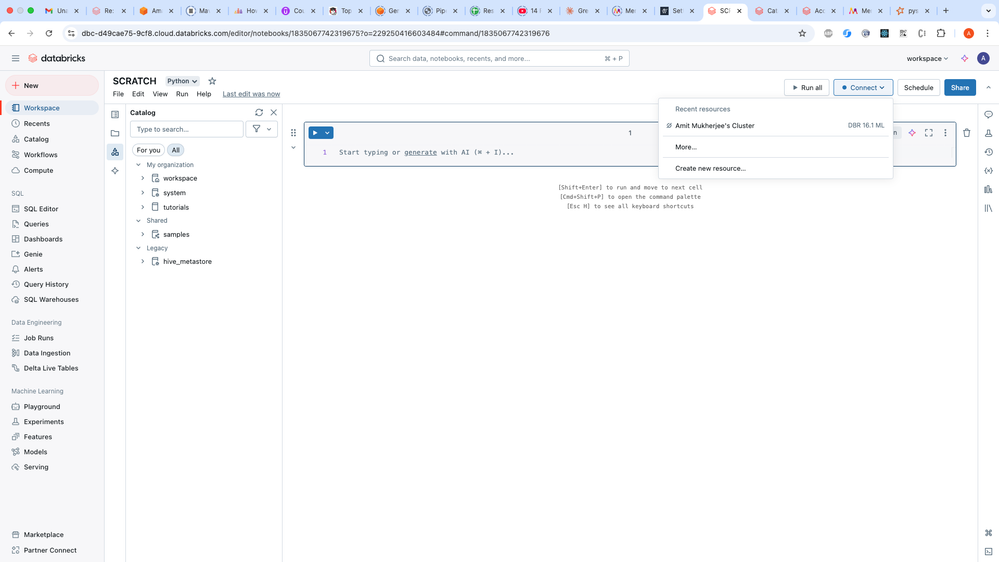Select the 'All' catalog filter pill
Screen dimensions: 999x562
click(176, 150)
